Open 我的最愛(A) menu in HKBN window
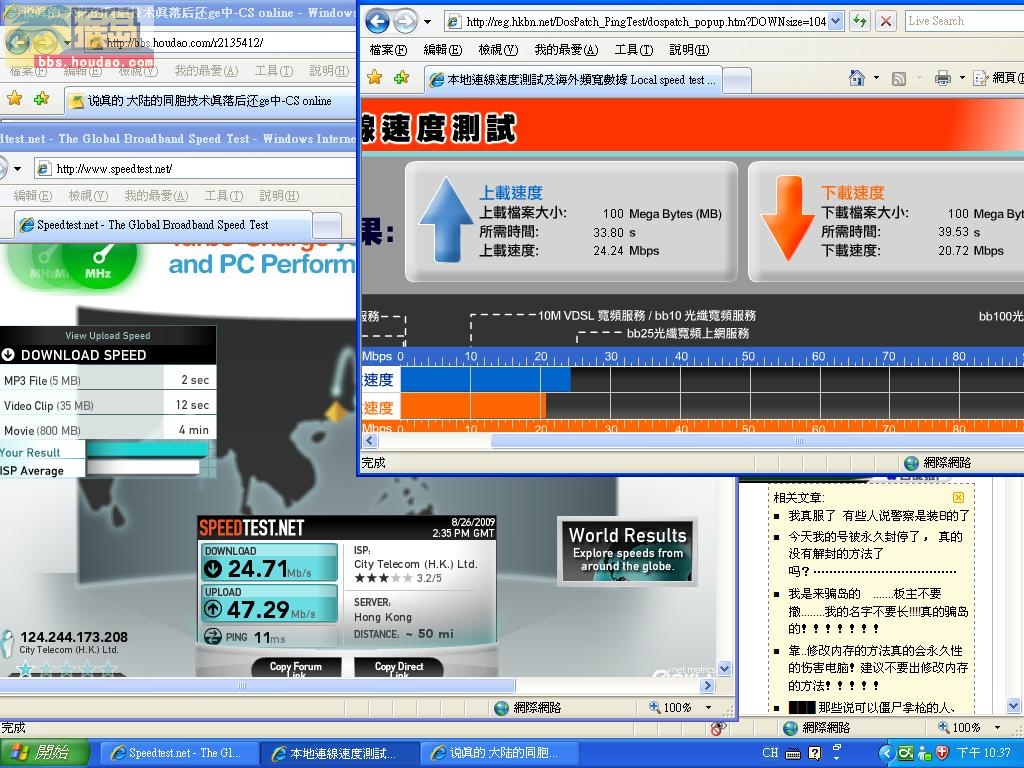Viewport: 1024px width, 768px height. point(566,50)
